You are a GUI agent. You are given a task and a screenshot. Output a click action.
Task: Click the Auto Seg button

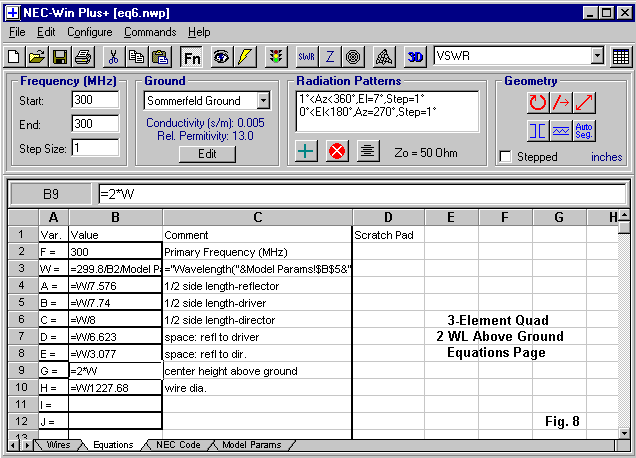(585, 131)
